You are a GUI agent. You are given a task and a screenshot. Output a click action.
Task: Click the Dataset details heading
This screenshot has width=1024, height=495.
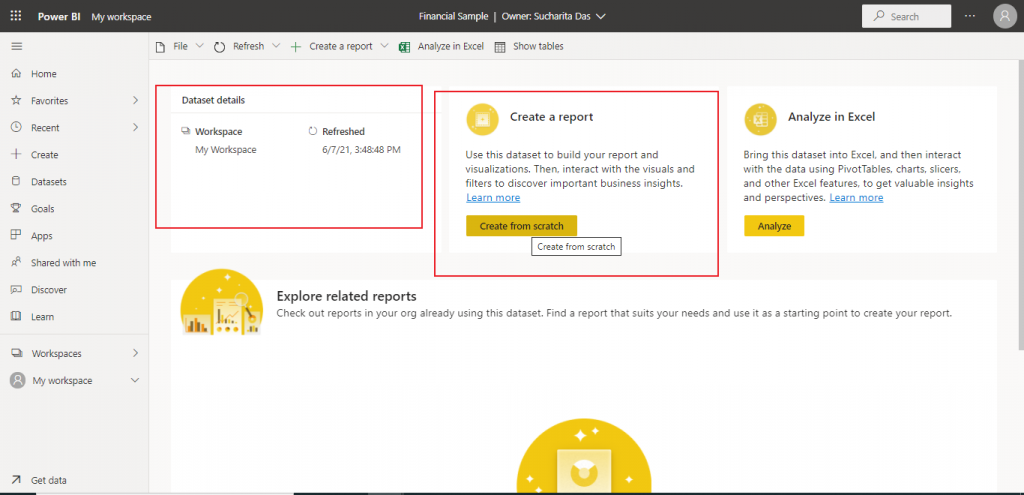pyautogui.click(x=214, y=101)
